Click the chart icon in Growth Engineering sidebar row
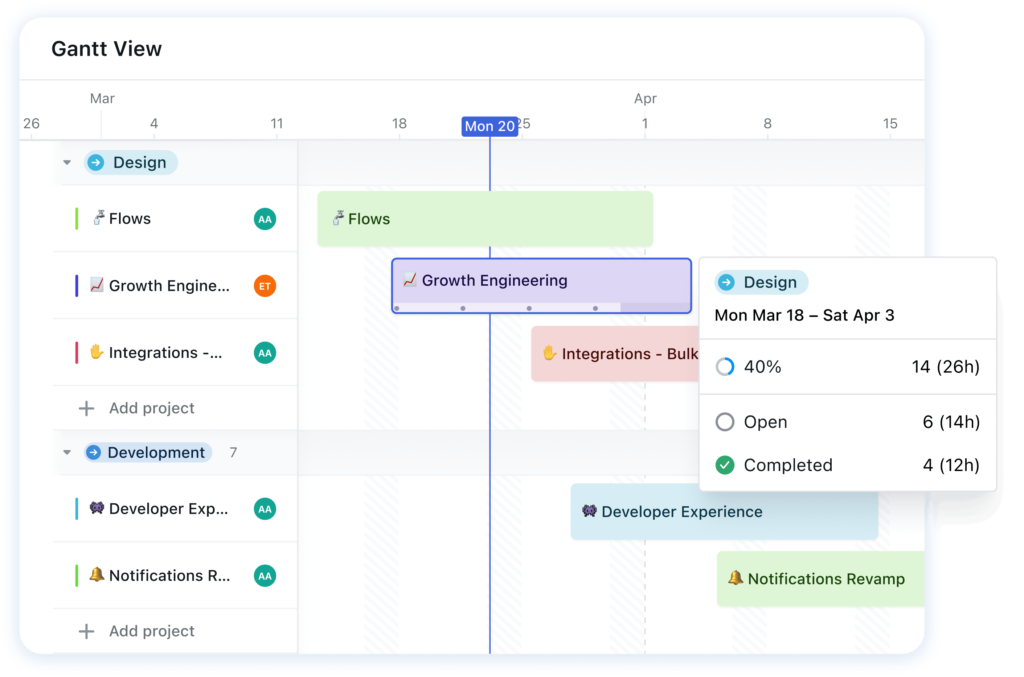1024x677 pixels. coord(97,285)
